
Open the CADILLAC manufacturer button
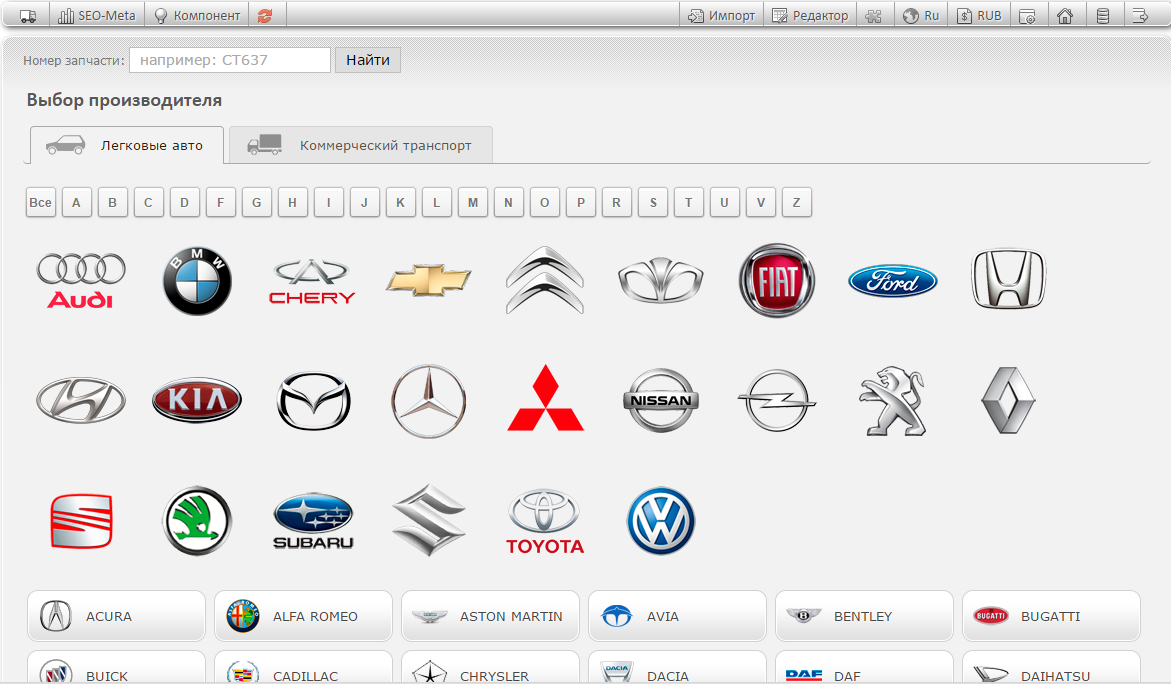303,668
